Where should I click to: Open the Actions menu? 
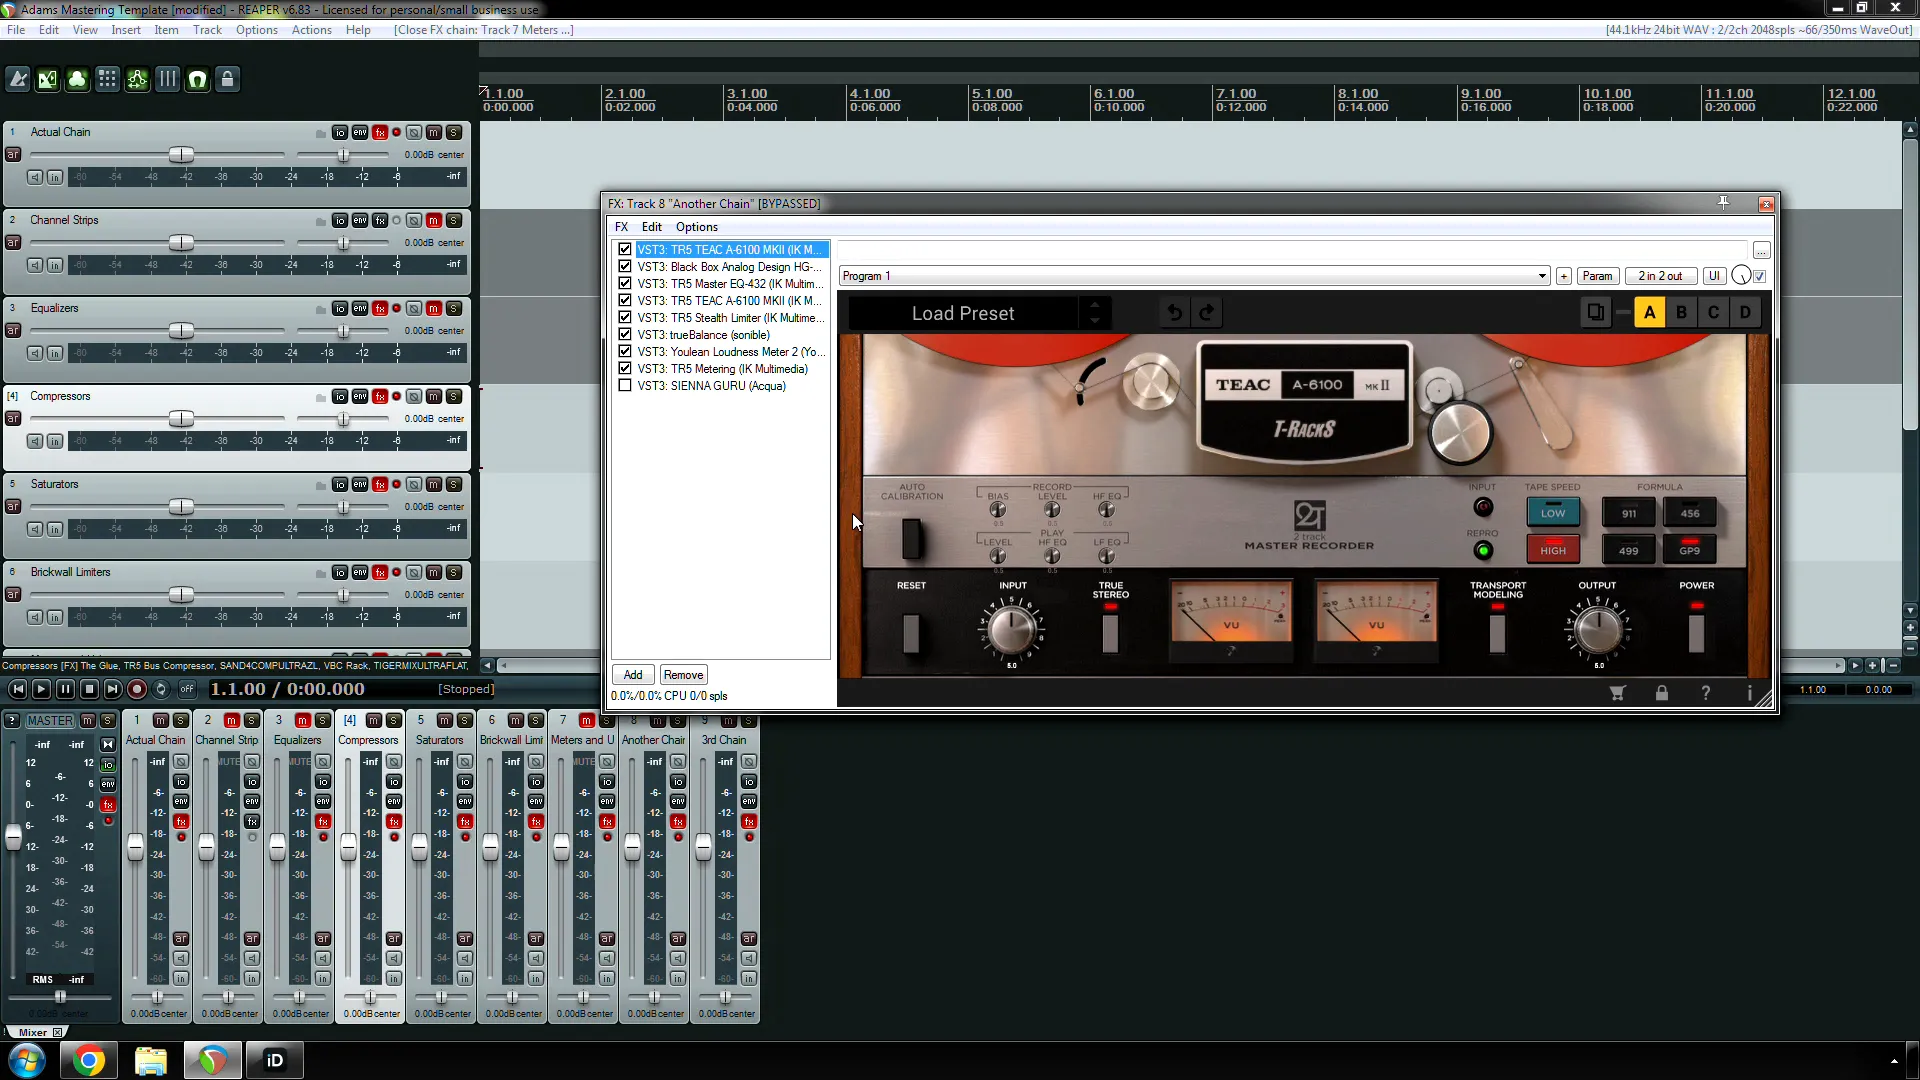tap(311, 30)
